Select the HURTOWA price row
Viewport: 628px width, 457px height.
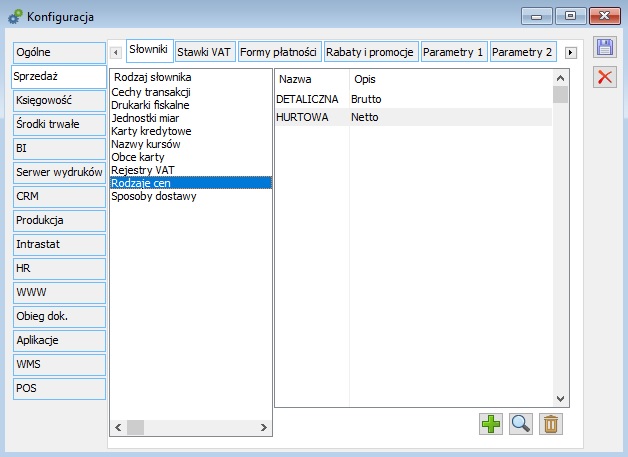[x=414, y=117]
